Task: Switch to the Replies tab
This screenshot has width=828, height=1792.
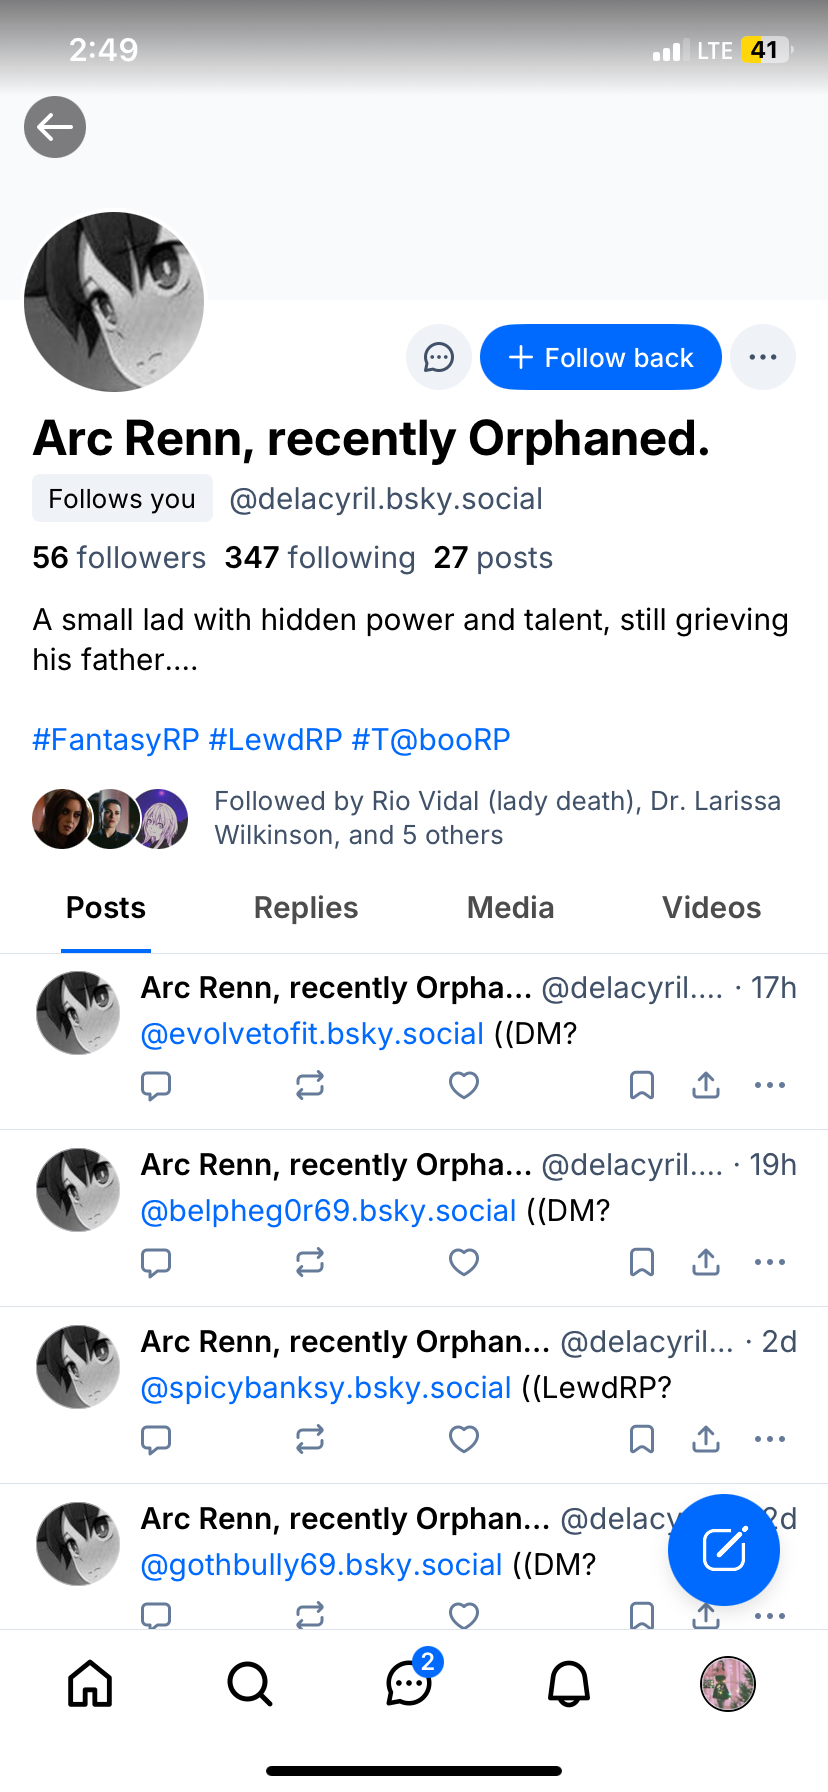Action: (x=306, y=908)
